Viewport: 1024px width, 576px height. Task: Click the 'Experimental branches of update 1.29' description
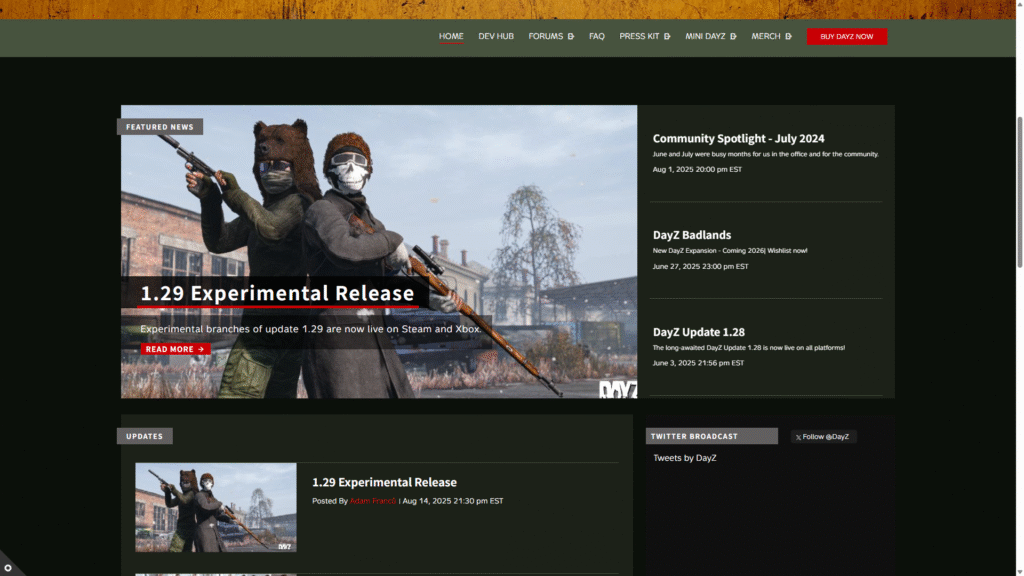(x=310, y=329)
